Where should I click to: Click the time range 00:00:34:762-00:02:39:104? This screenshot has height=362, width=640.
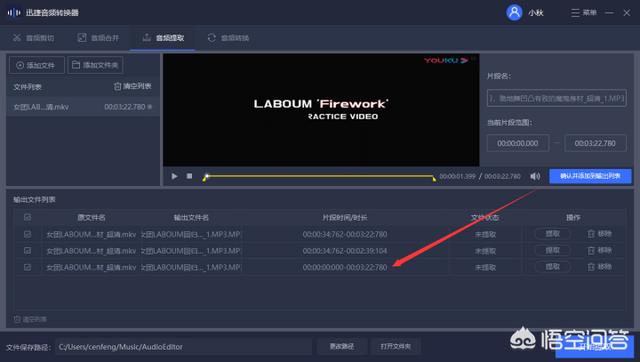(x=345, y=251)
